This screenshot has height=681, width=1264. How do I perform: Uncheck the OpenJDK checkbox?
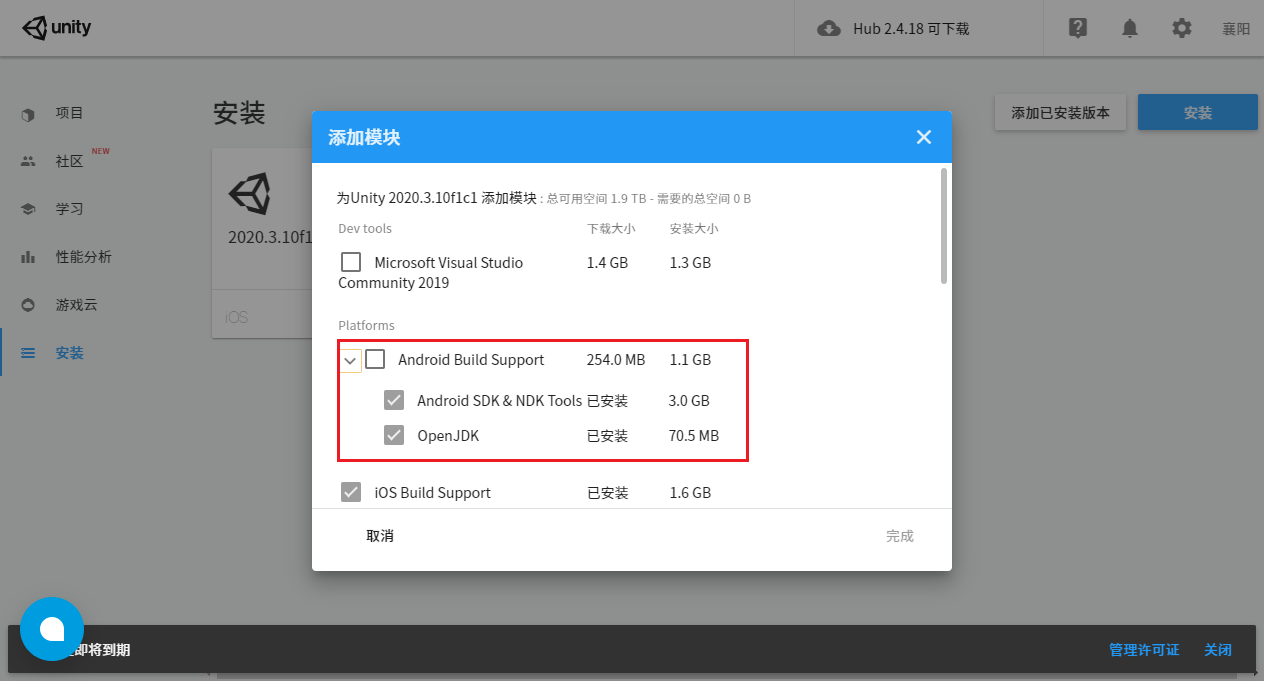(394, 435)
